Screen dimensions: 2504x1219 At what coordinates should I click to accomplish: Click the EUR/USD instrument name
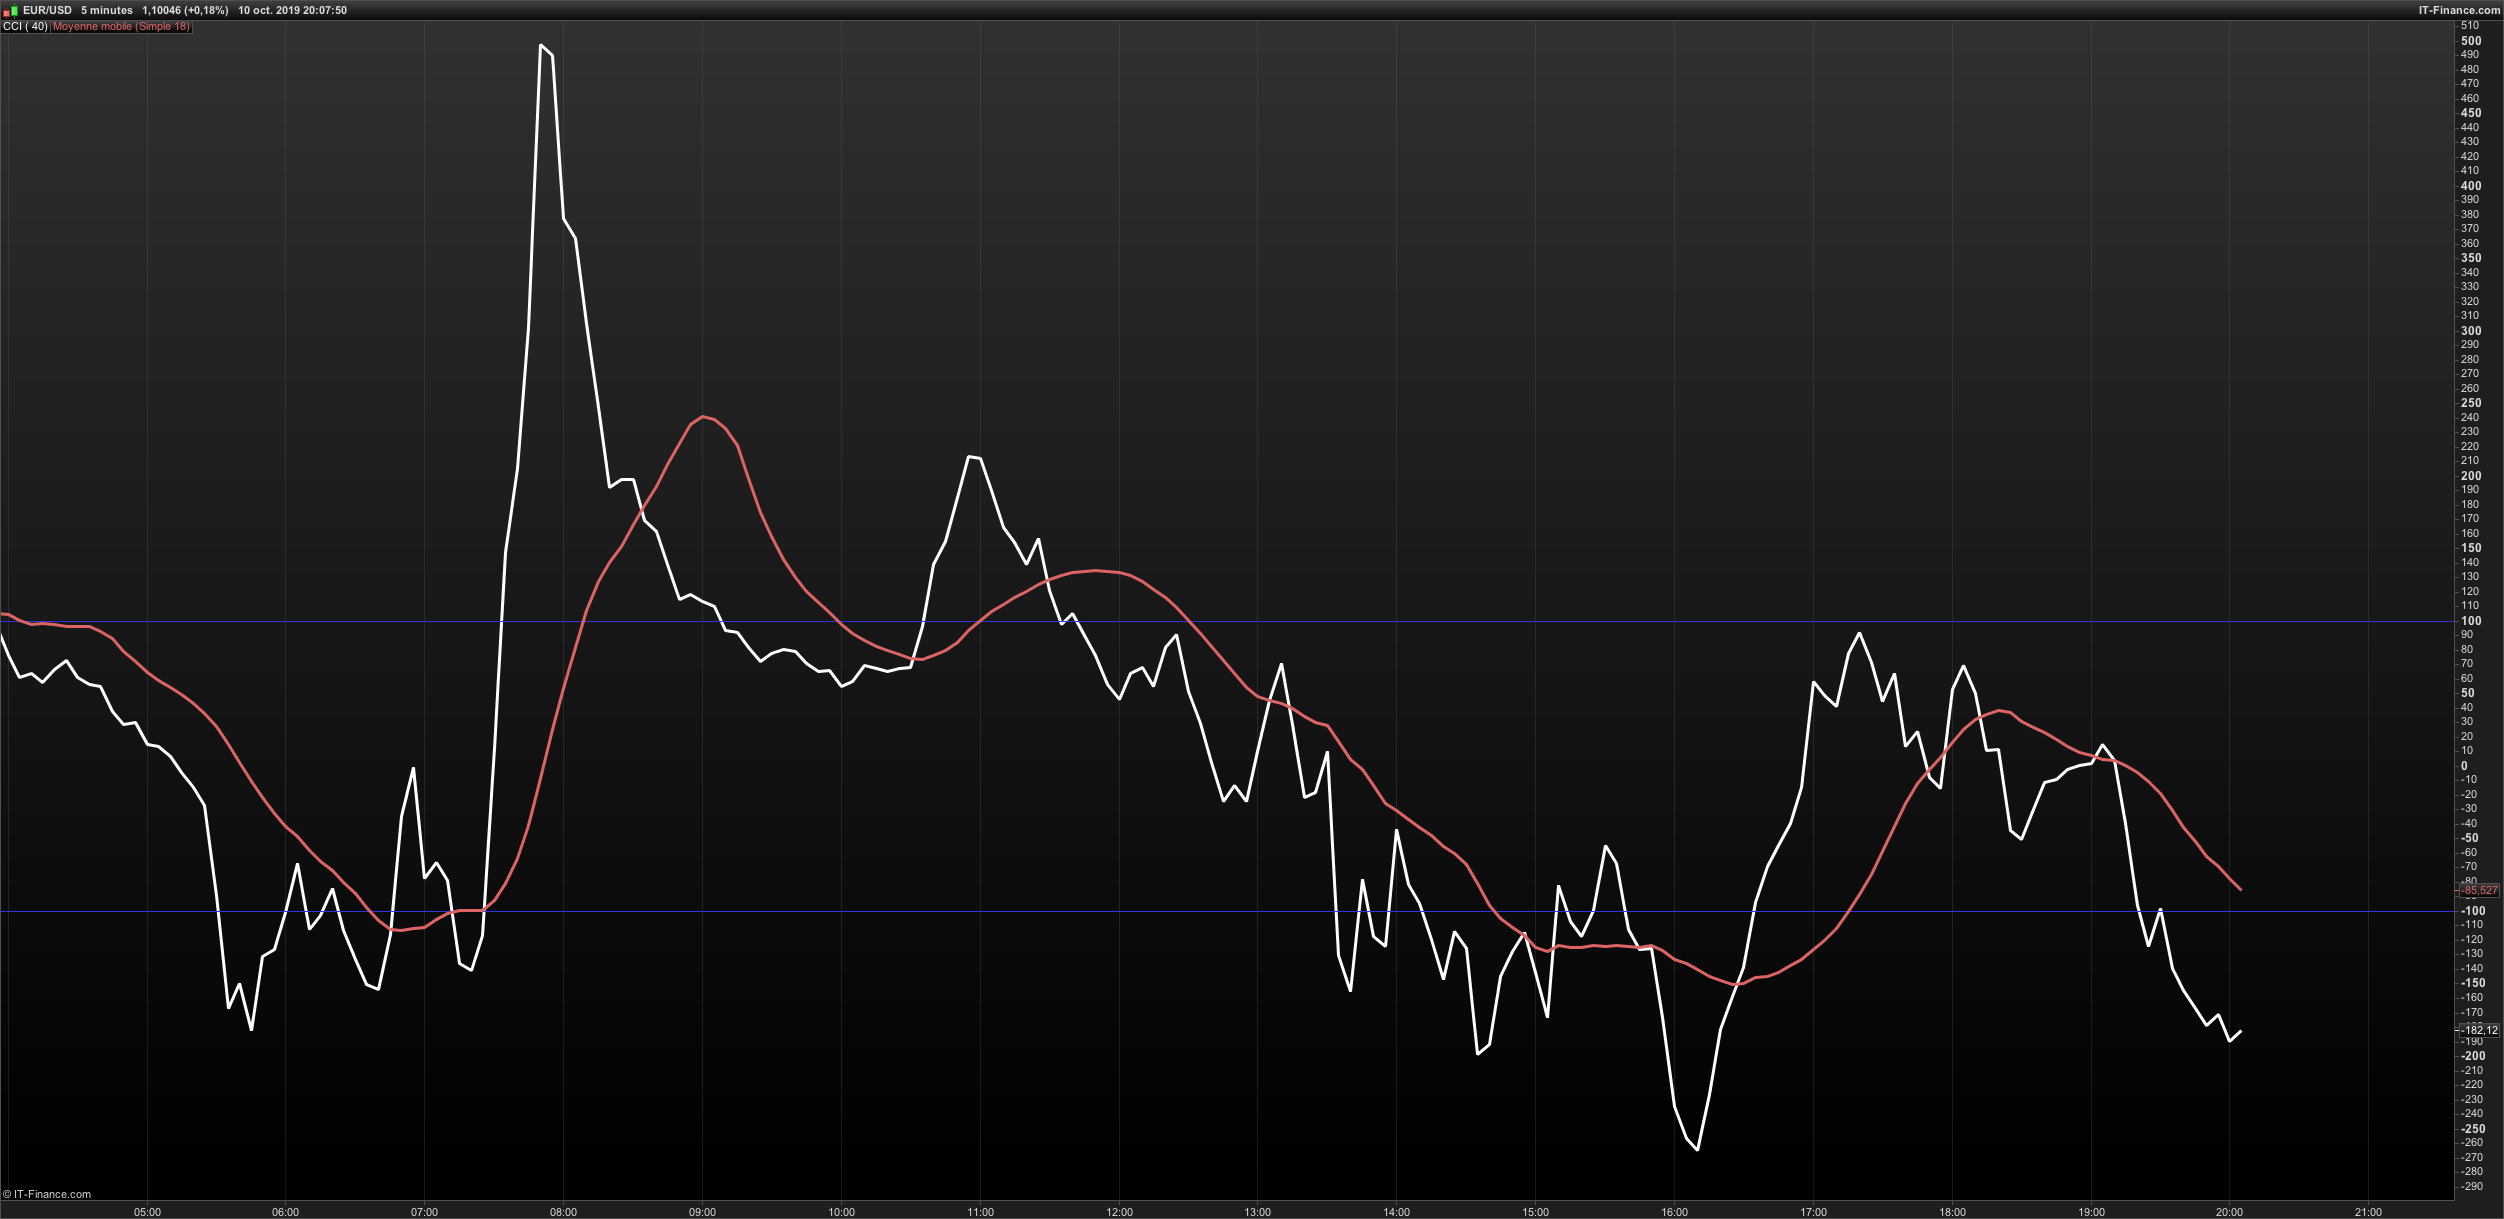[48, 10]
